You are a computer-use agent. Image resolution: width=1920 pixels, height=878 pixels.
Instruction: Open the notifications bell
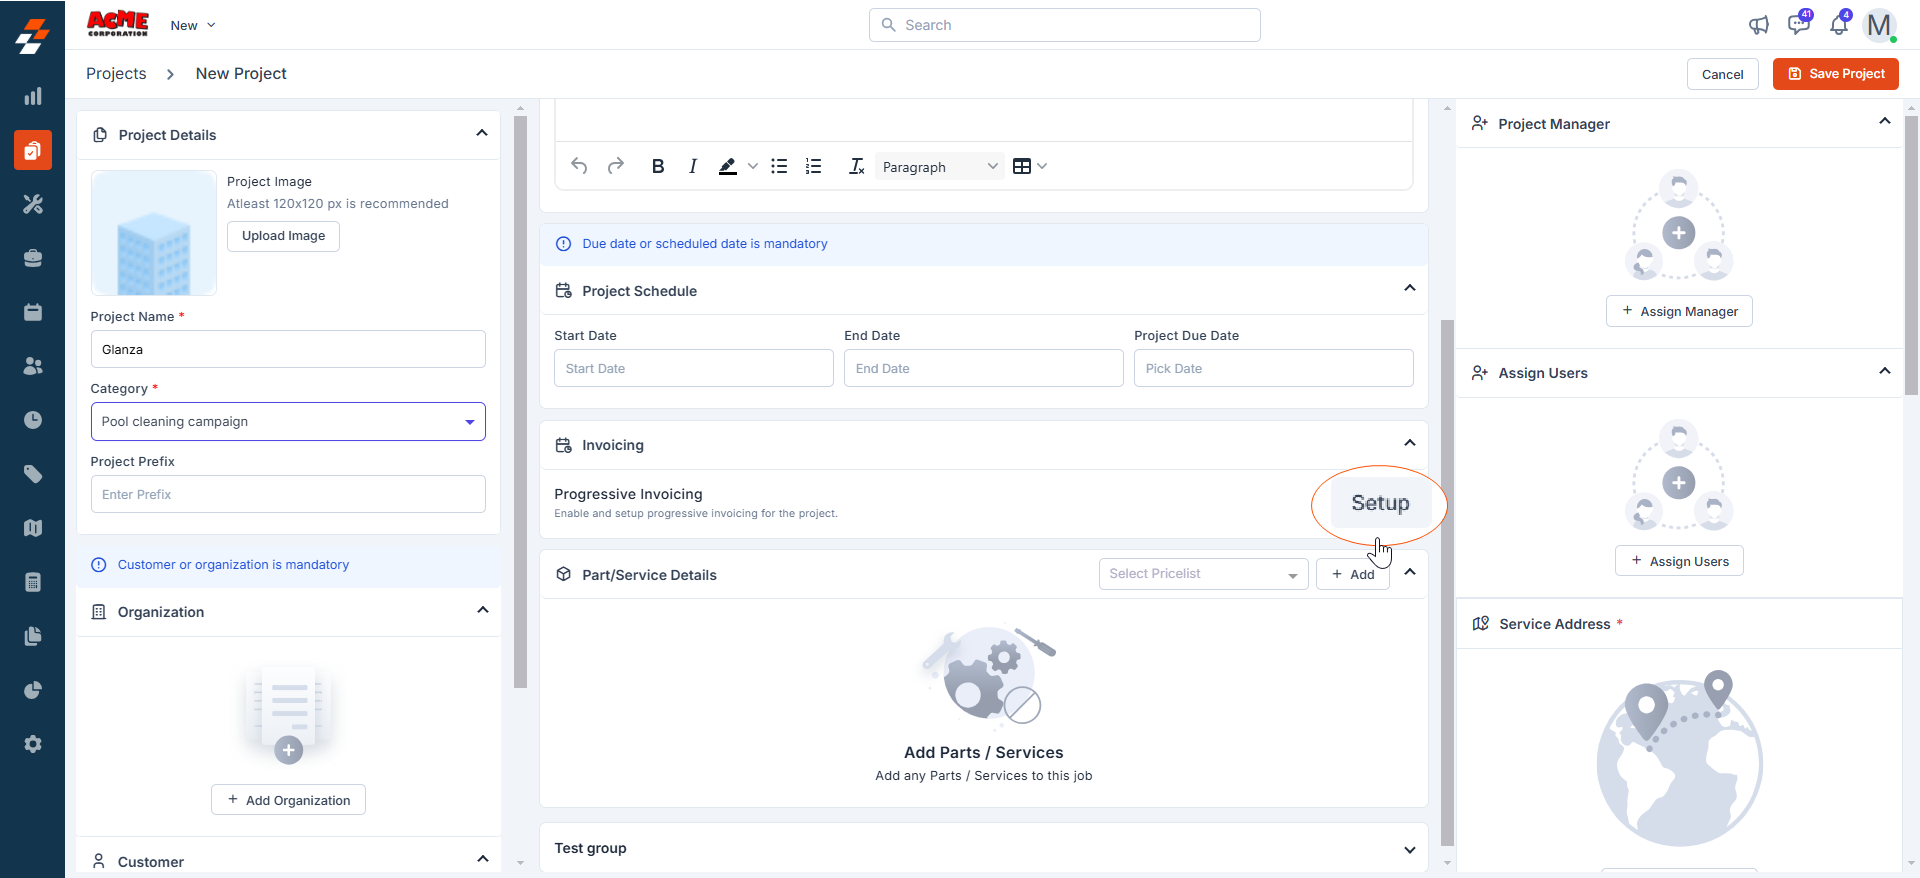pos(1838,25)
